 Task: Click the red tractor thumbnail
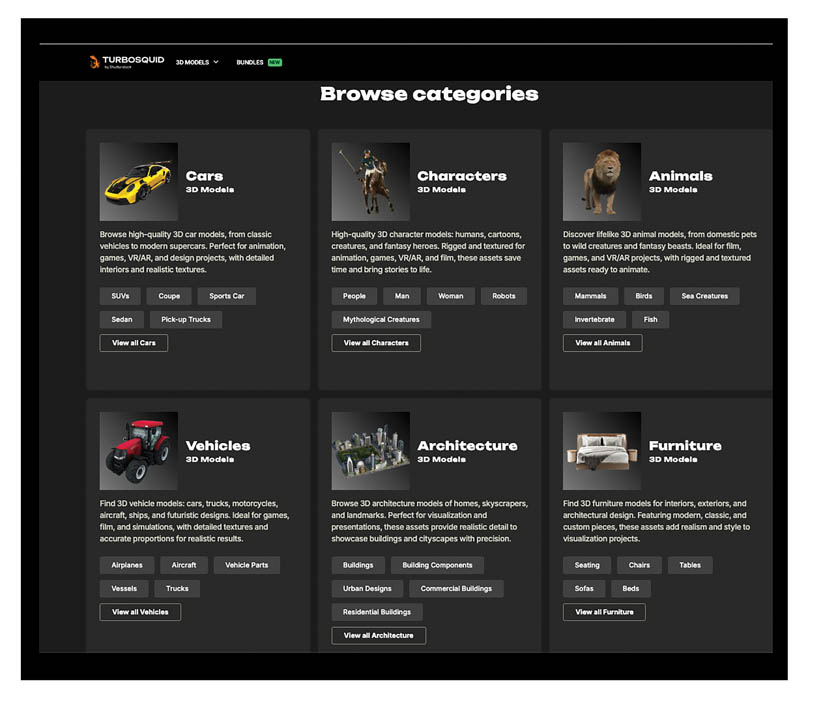[139, 450]
